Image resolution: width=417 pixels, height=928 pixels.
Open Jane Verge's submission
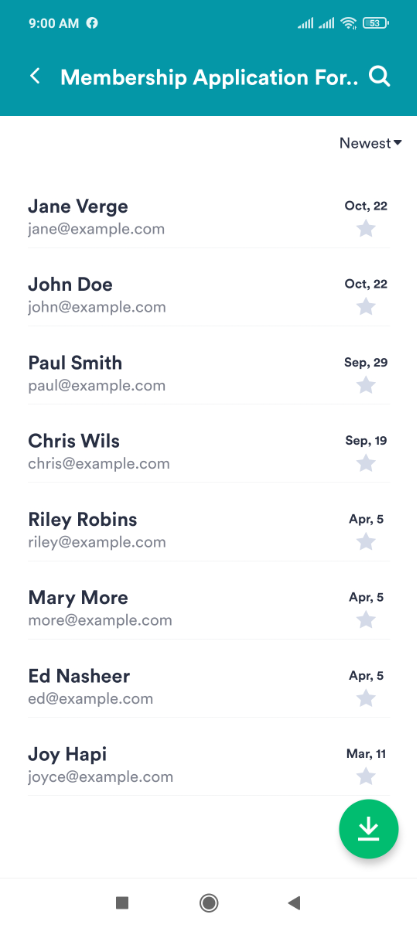click(208, 217)
